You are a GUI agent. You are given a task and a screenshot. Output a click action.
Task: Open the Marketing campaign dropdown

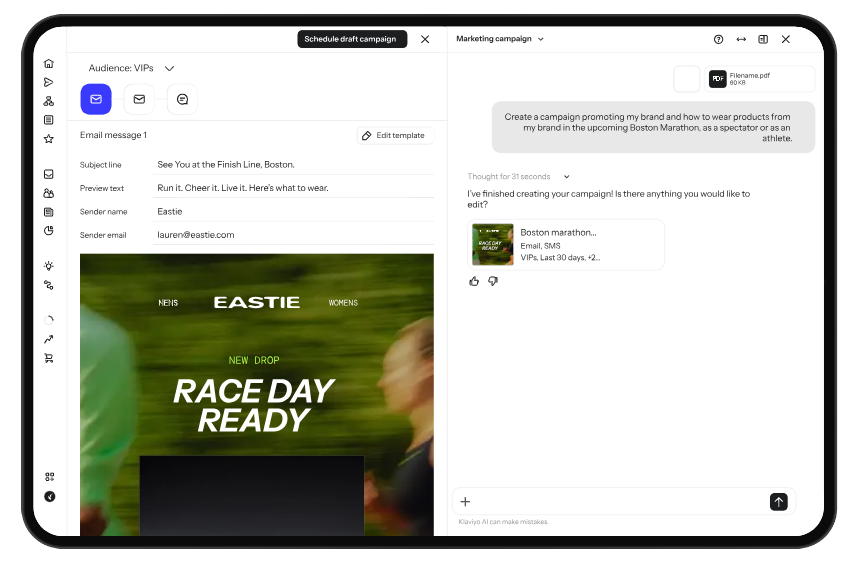point(500,39)
